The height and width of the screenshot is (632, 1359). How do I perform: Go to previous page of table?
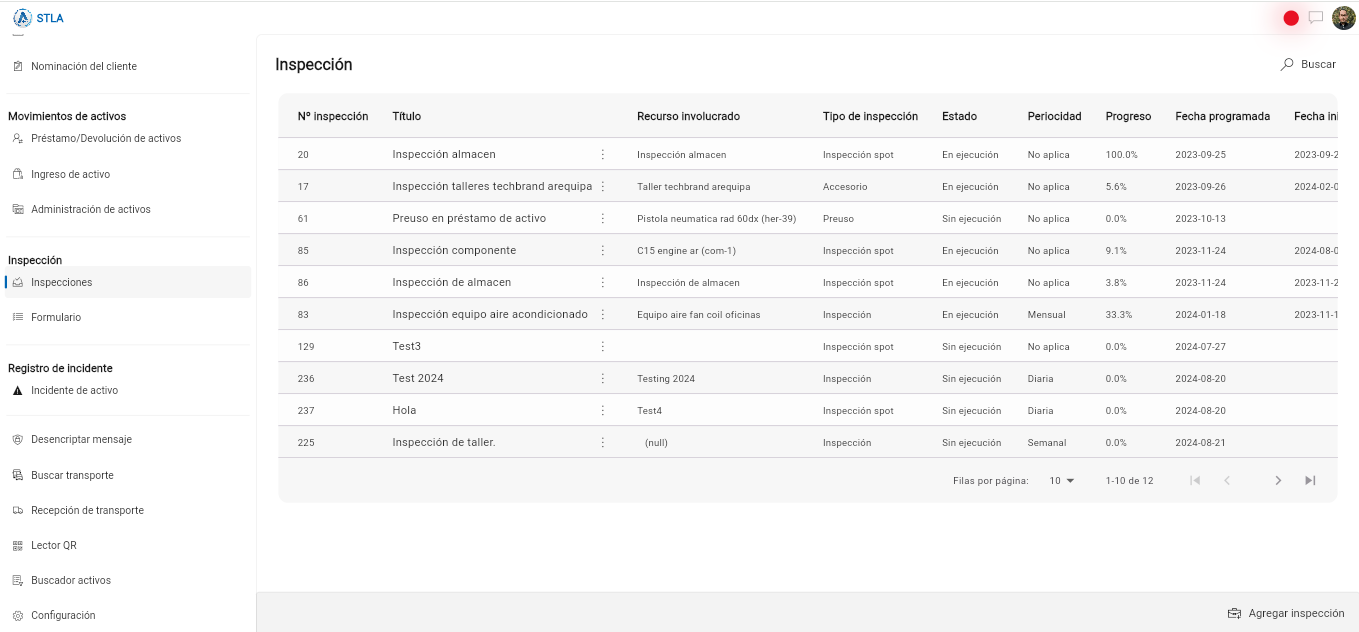tap(1227, 481)
